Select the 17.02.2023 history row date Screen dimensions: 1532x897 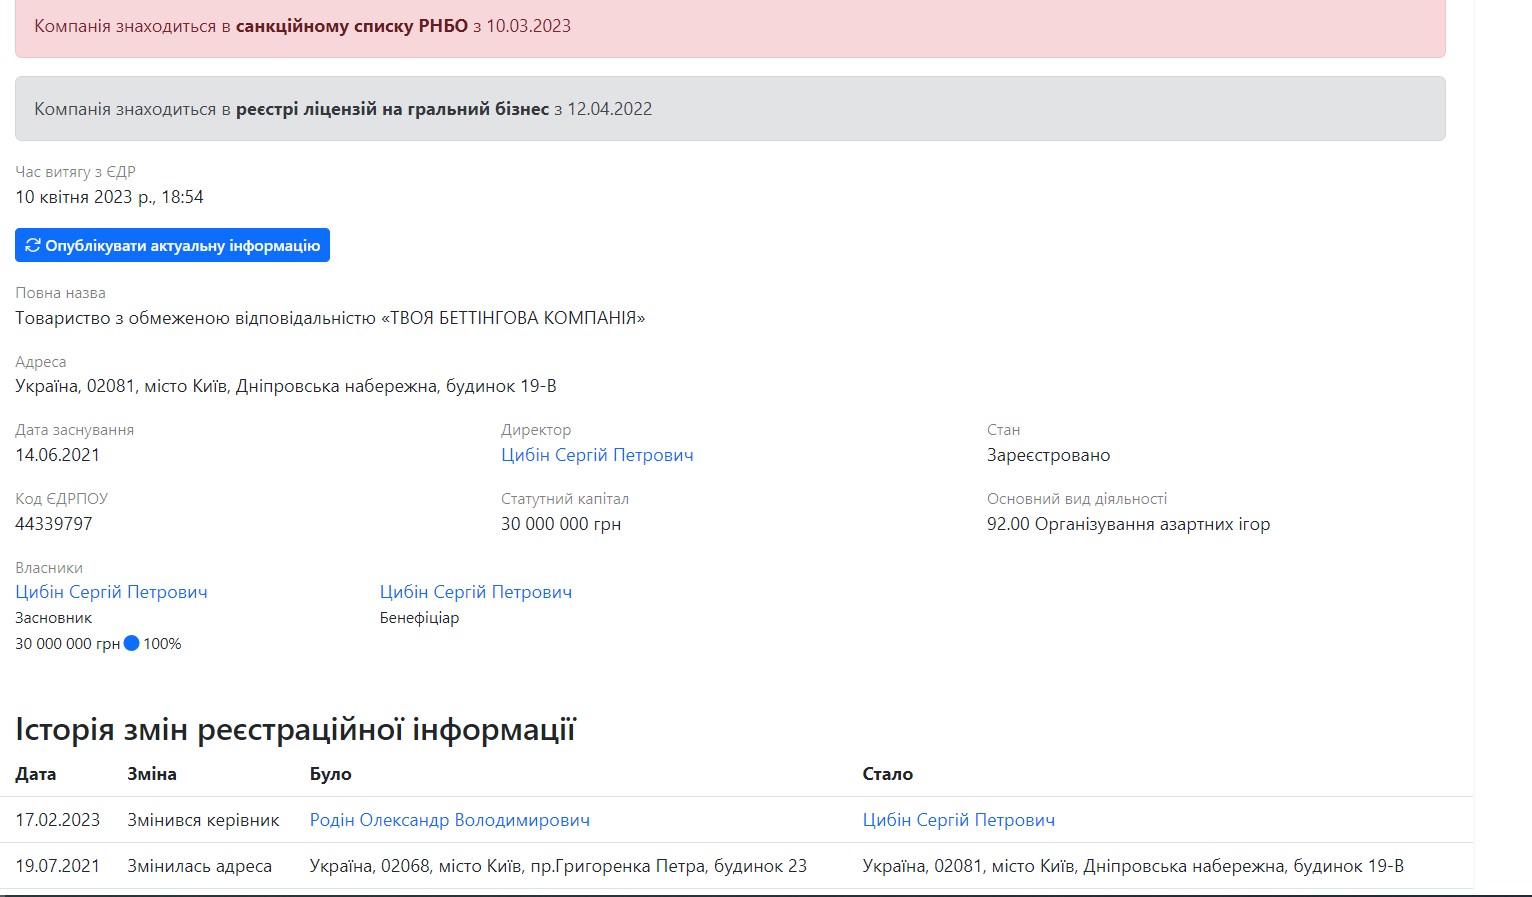tap(57, 820)
